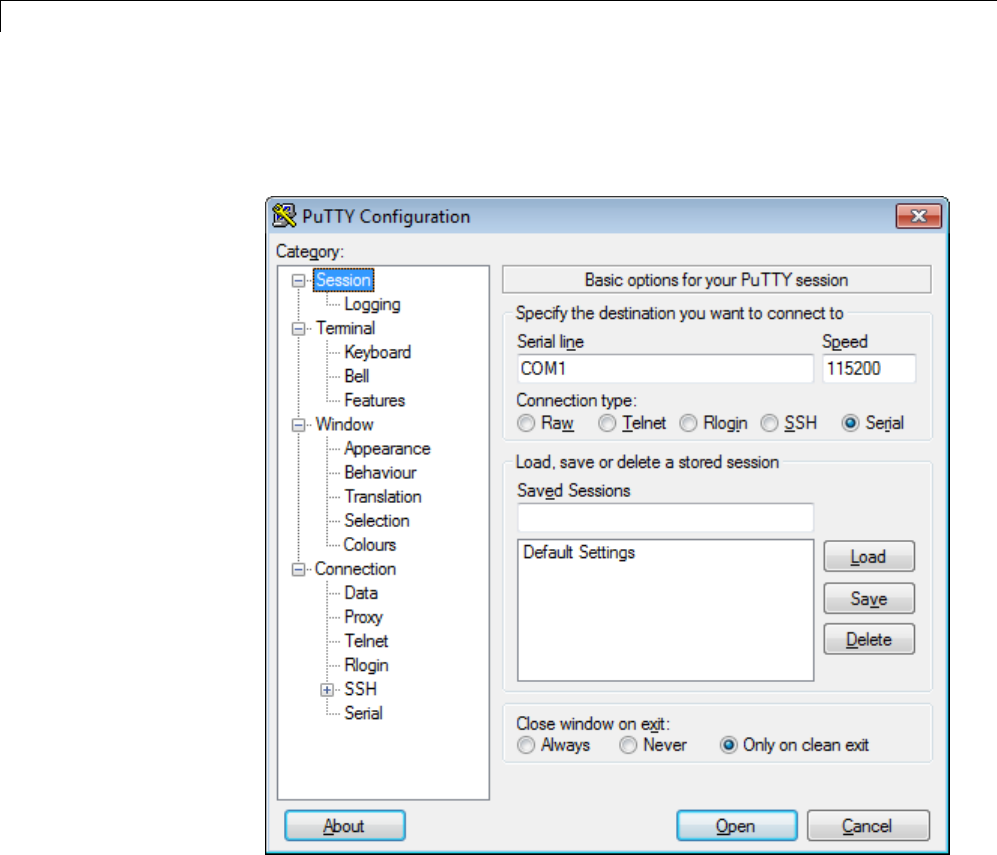The height and width of the screenshot is (855, 997).
Task: Open the Bell category
Action: [x=357, y=376]
